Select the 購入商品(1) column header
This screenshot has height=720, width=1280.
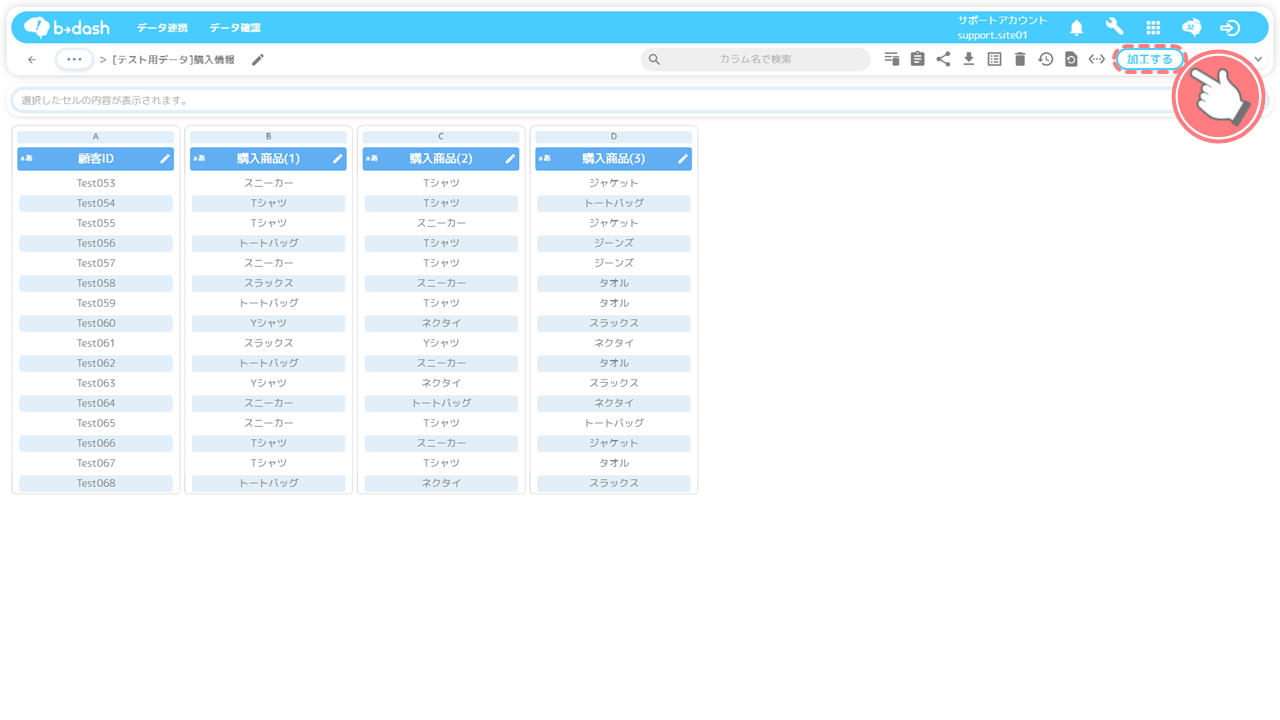point(268,158)
